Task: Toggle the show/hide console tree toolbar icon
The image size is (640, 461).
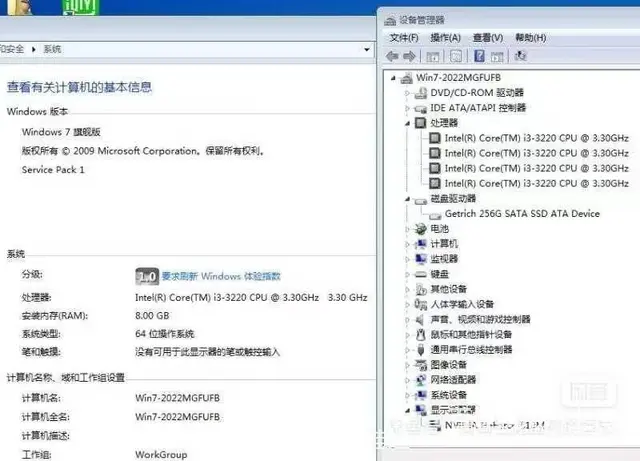Action: (432, 56)
